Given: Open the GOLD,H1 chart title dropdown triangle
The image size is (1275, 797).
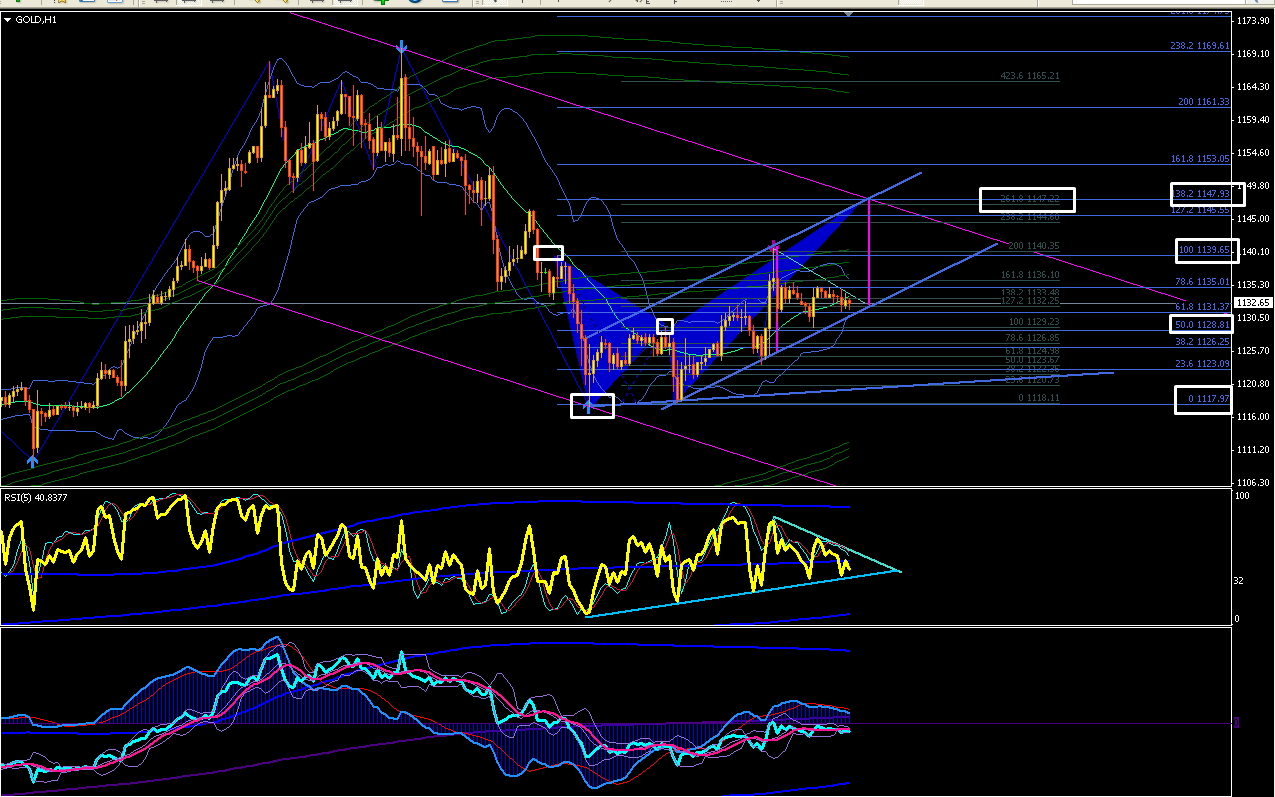Looking at the screenshot, I should 8,22.
